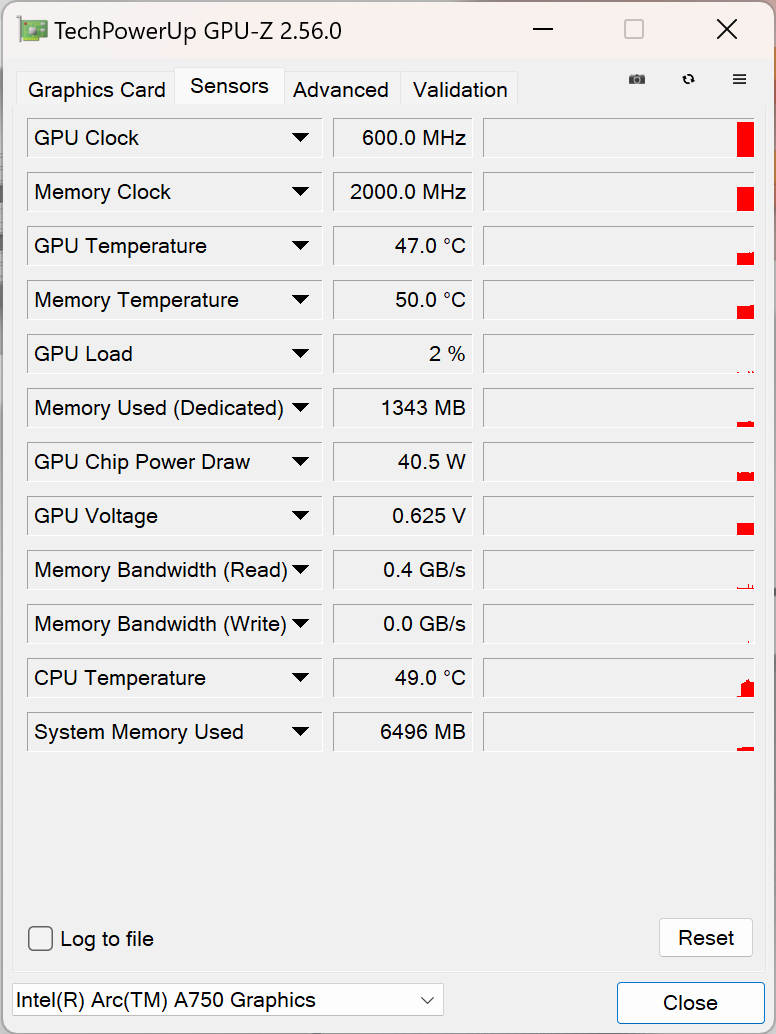This screenshot has height=1034, width=776.
Task: Maximize the GPU-Z window
Action: click(634, 30)
